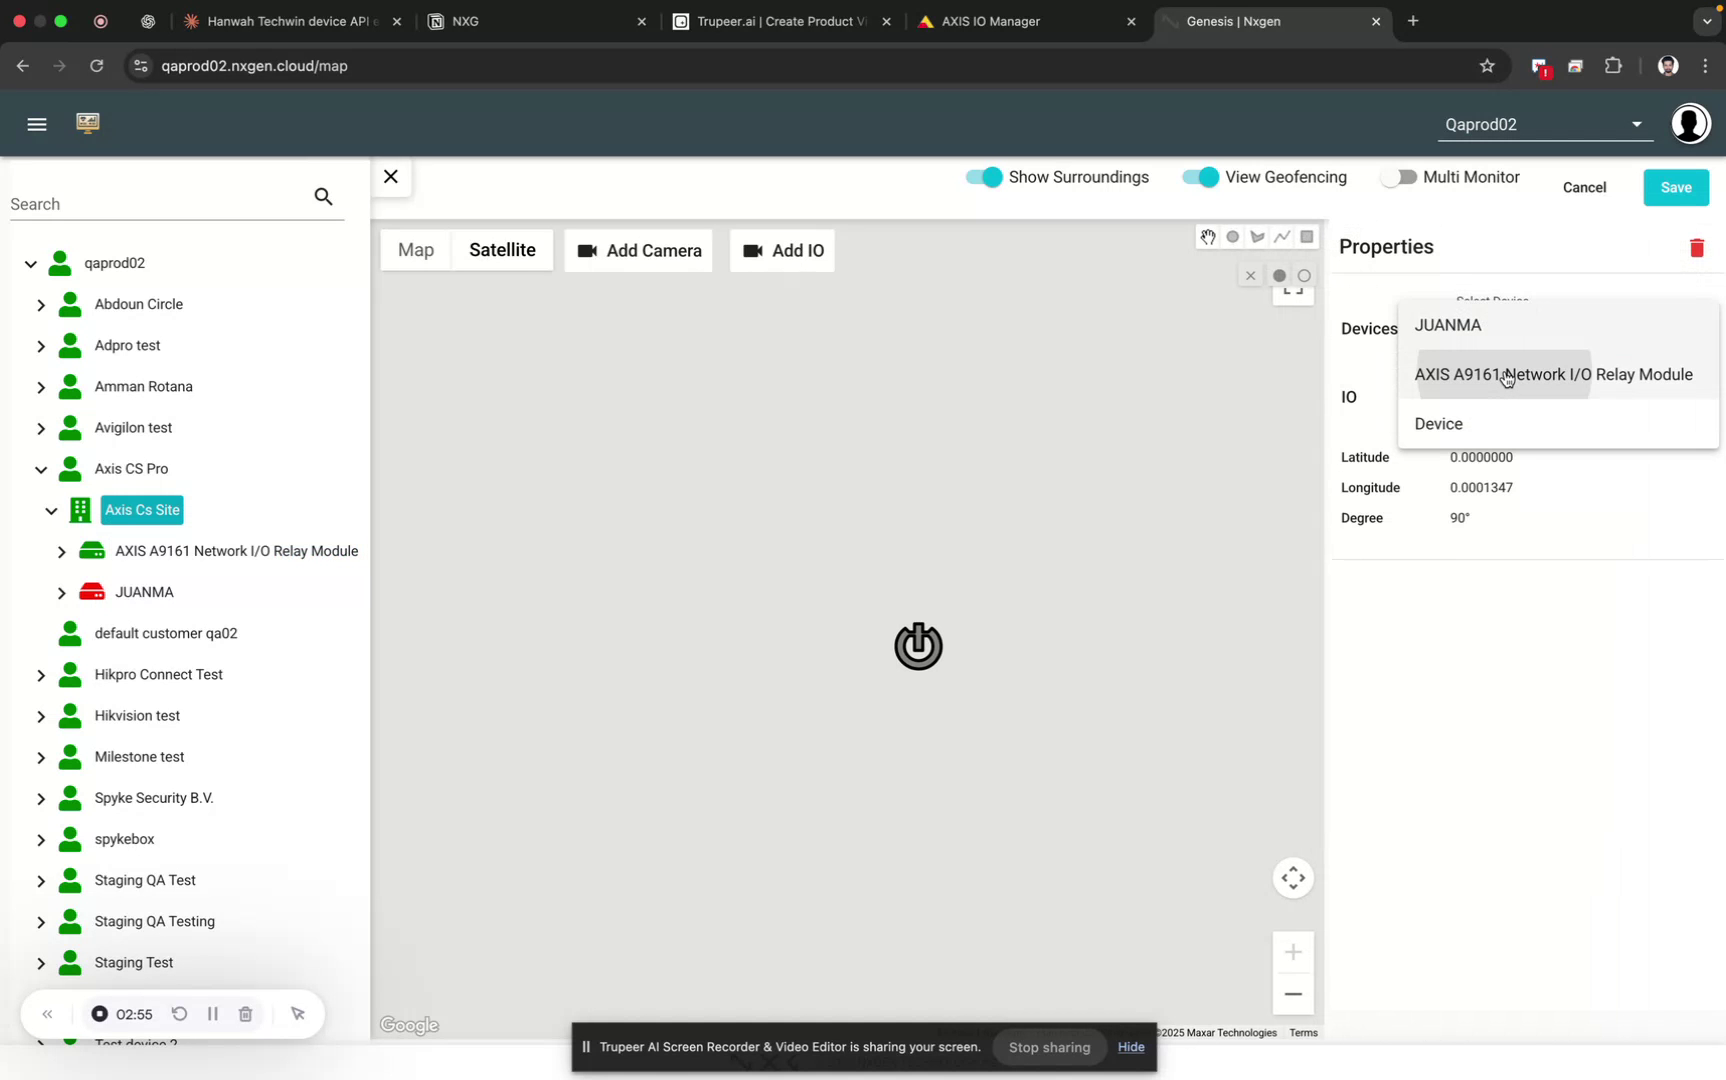The height and width of the screenshot is (1080, 1726).
Task: Switch to the Satellite map view
Action: coord(502,250)
